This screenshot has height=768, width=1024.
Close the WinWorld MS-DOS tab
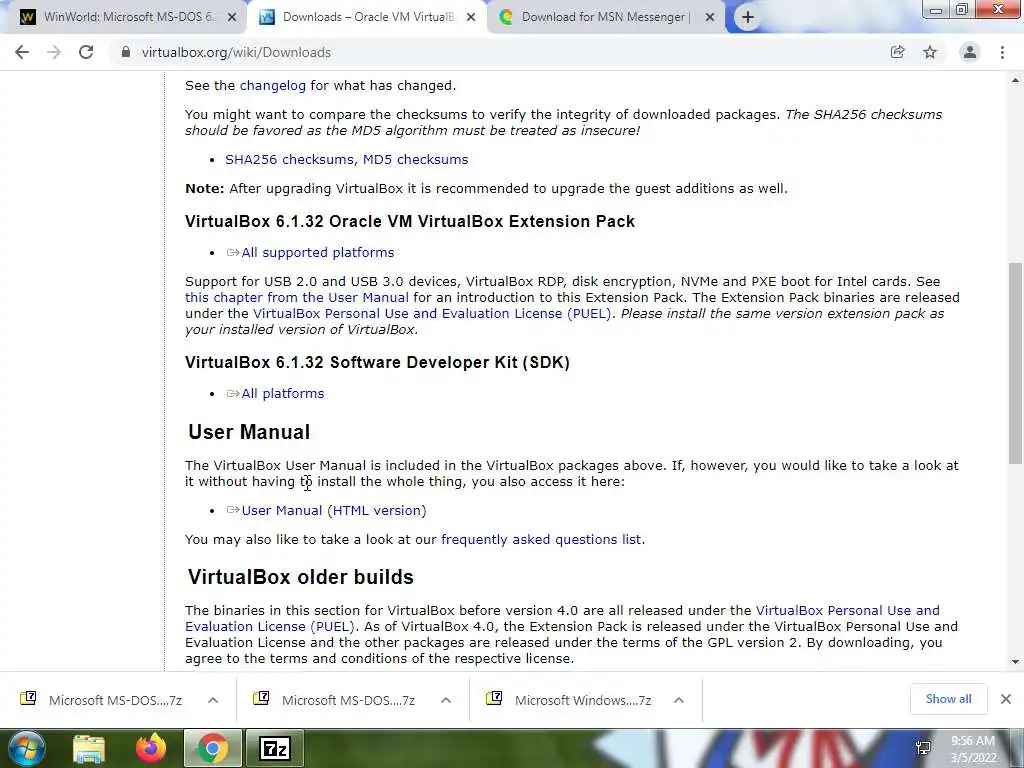[232, 18]
